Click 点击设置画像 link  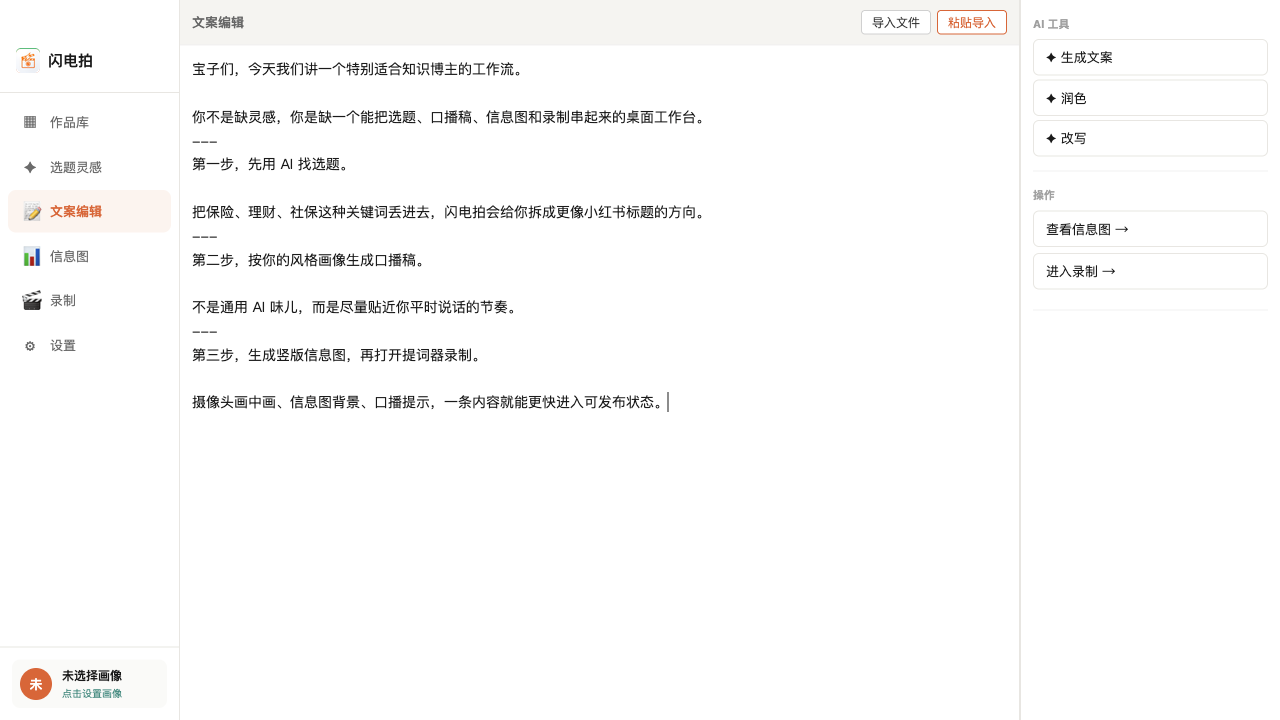coord(92,693)
